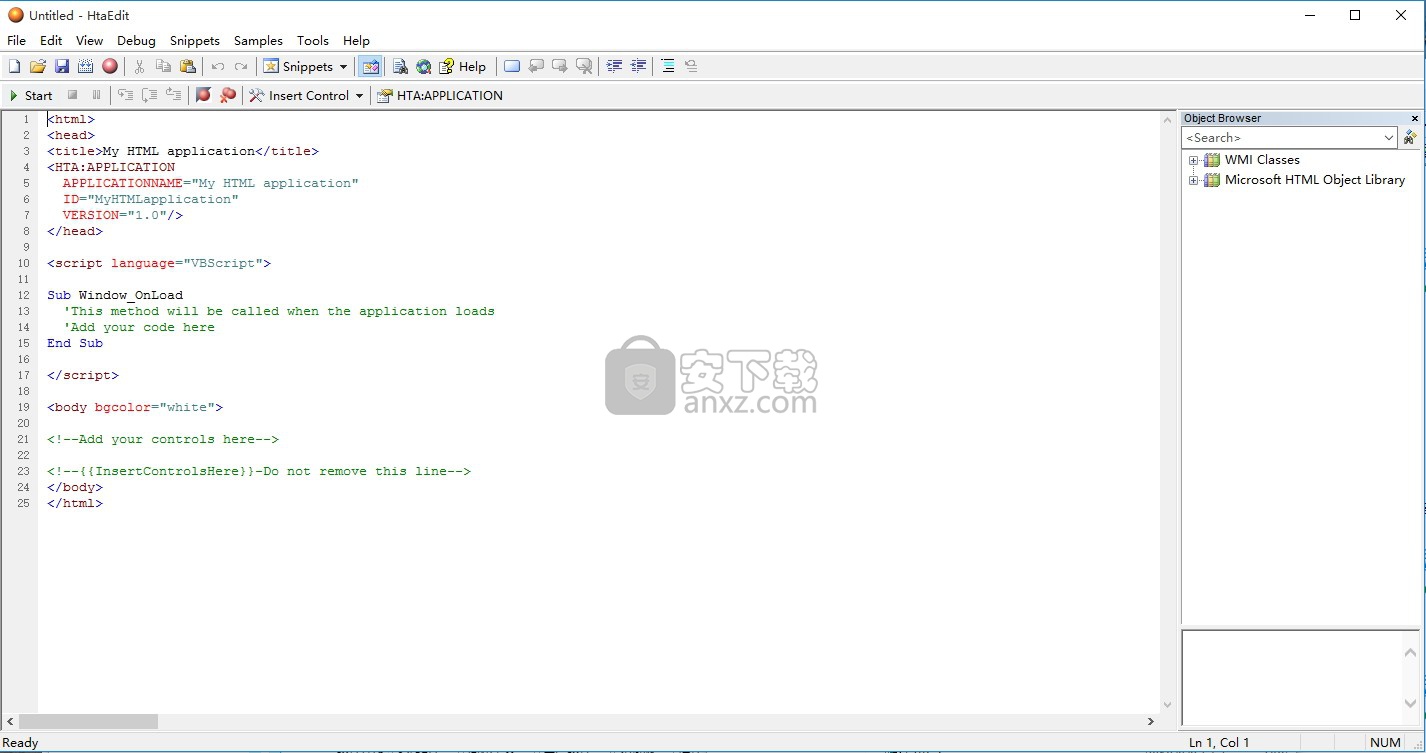Cut selection with the scissors icon
Screen dimensions: 1426x753
pos(140,67)
